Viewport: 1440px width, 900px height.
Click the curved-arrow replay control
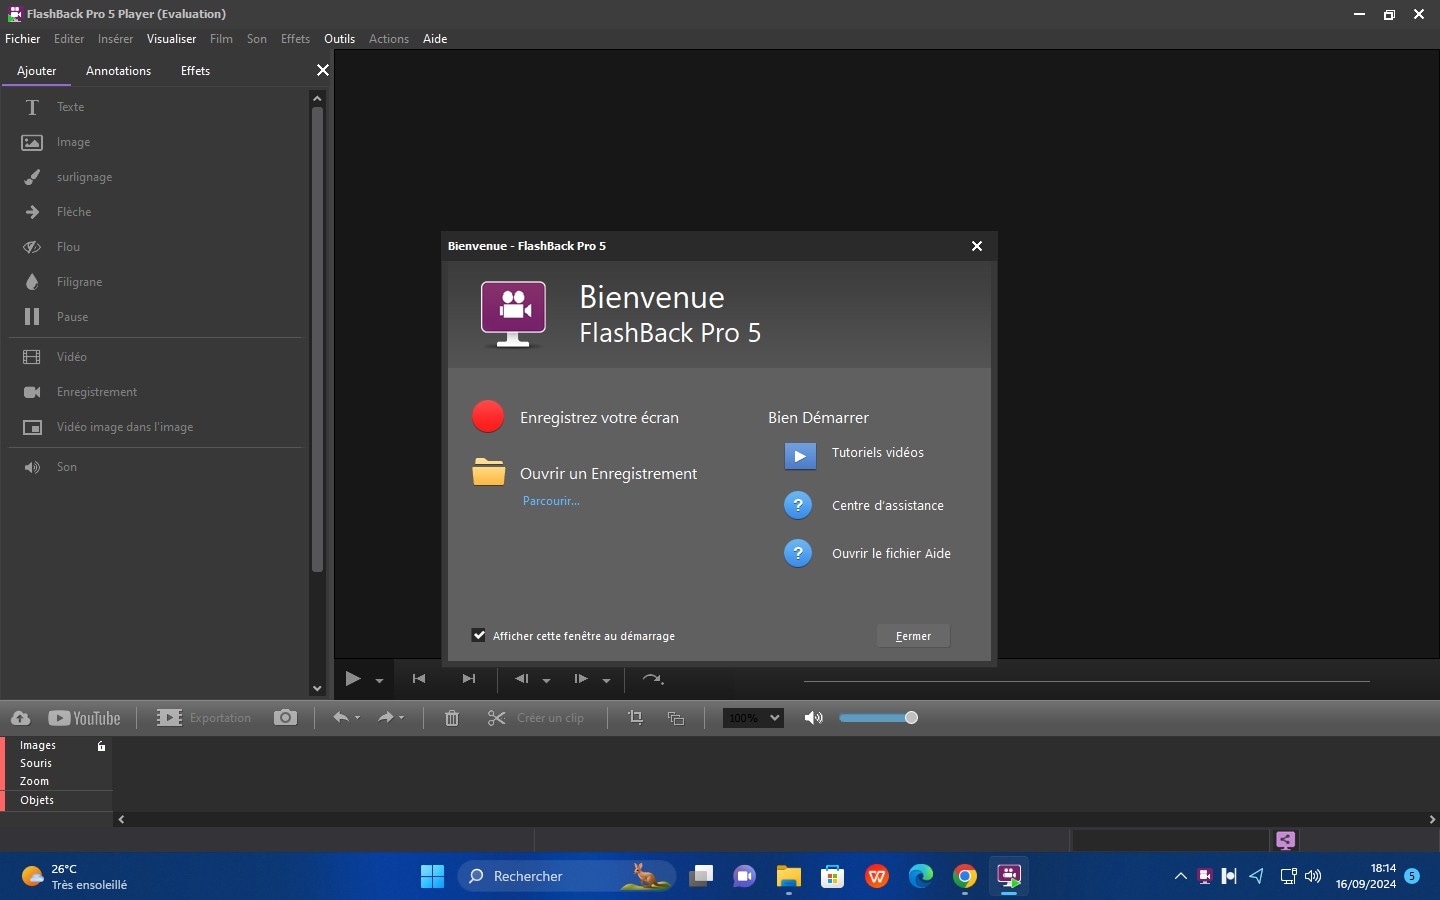coord(652,679)
